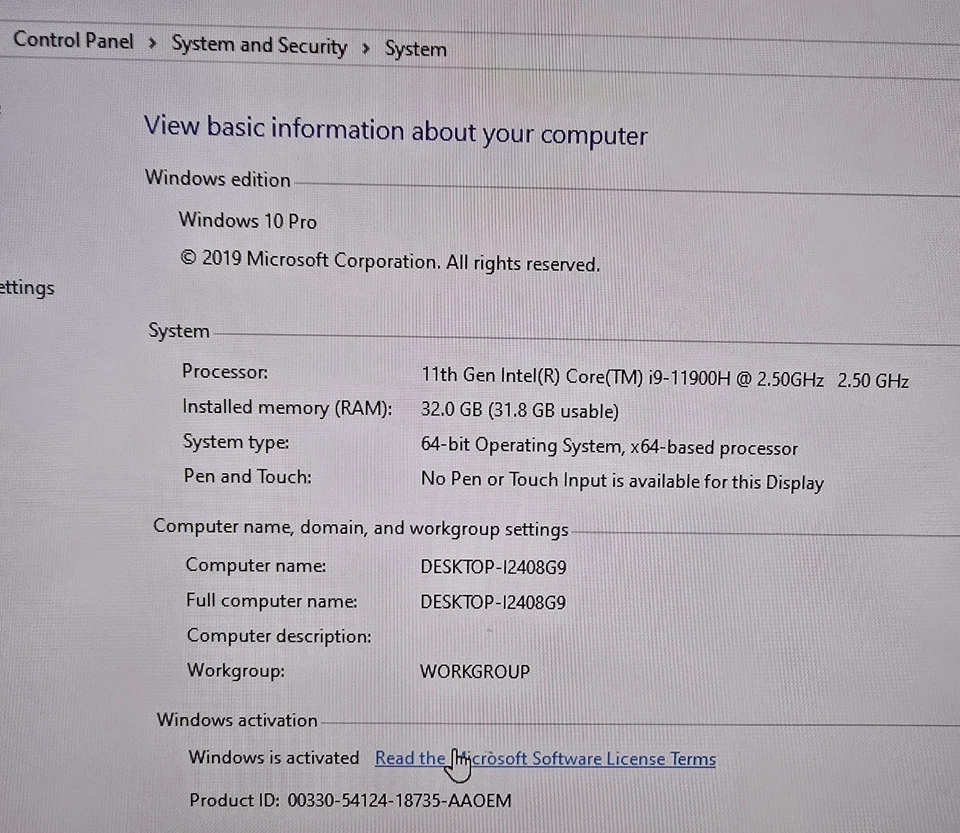Click the 64-bit System type description
Image resolution: width=960 pixels, height=833 pixels.
pos(610,447)
